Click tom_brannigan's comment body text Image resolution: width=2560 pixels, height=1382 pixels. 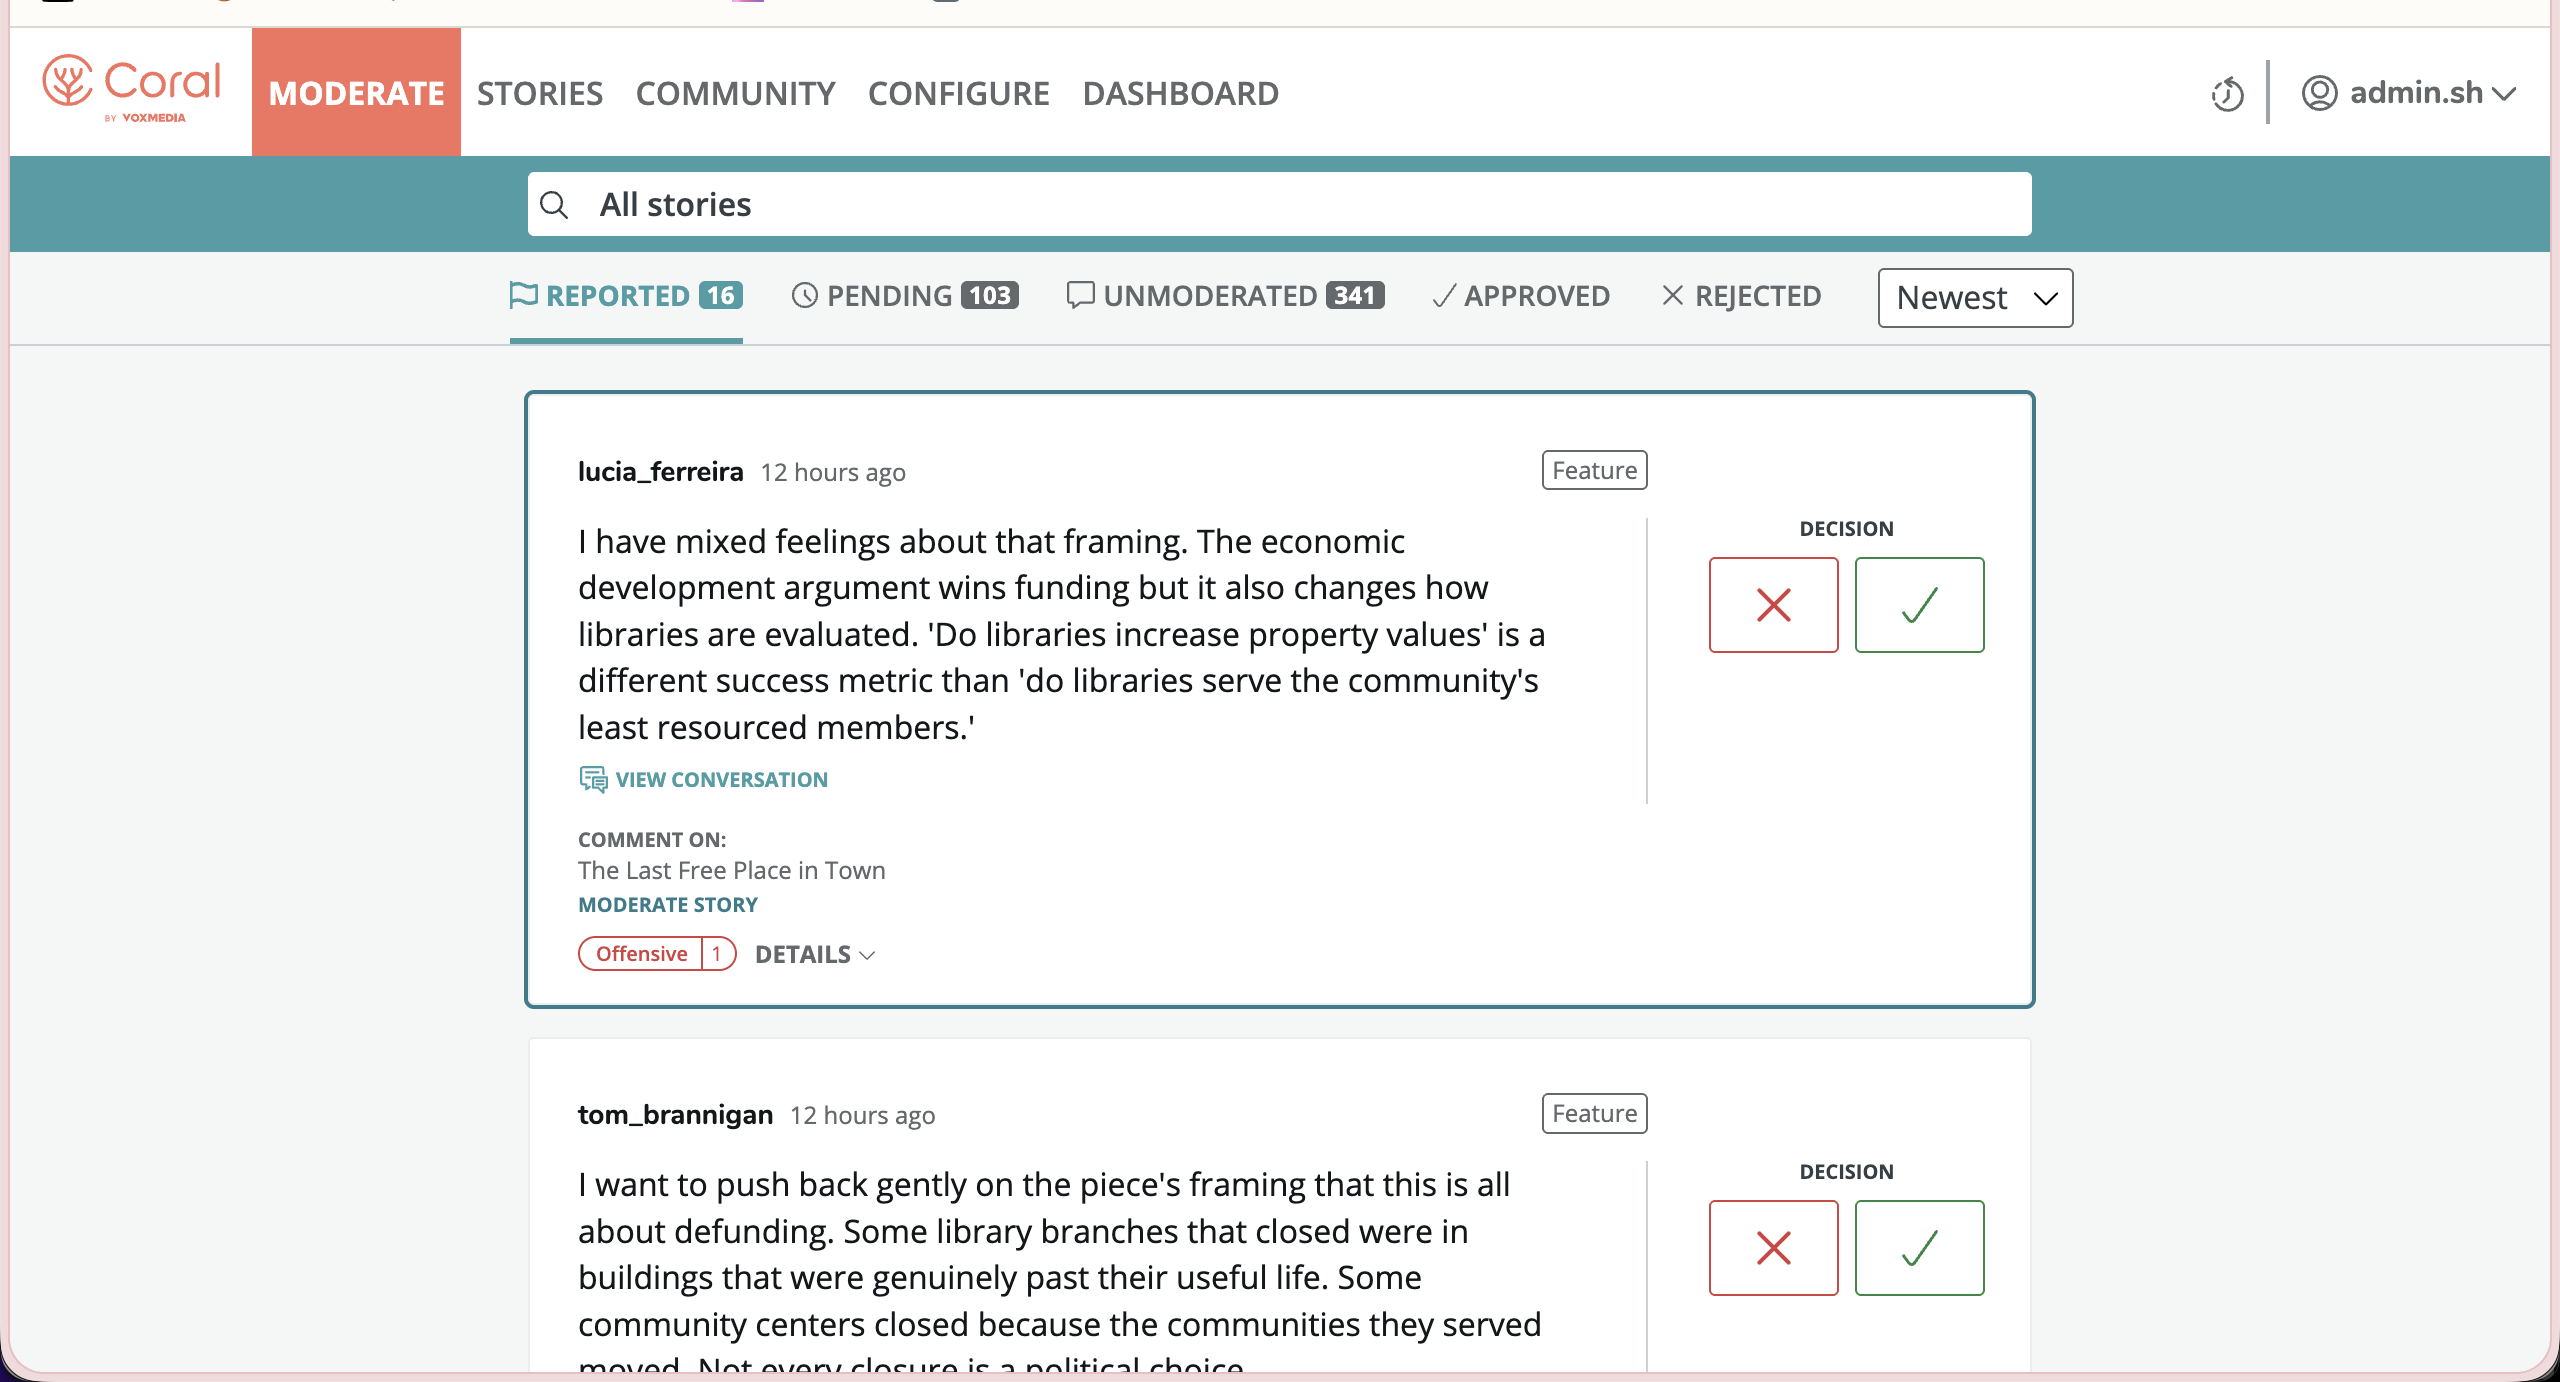[1060, 1270]
